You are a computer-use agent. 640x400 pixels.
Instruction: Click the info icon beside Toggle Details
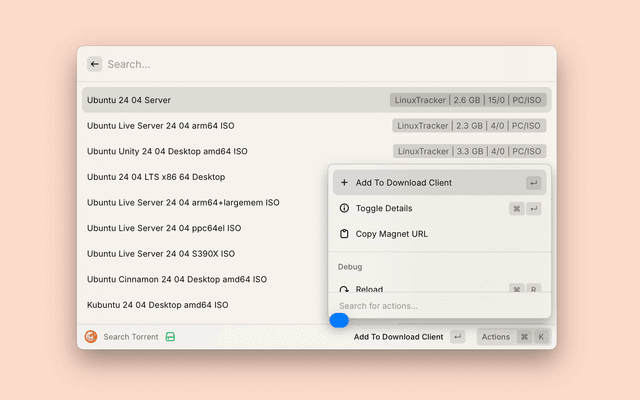[344, 209]
